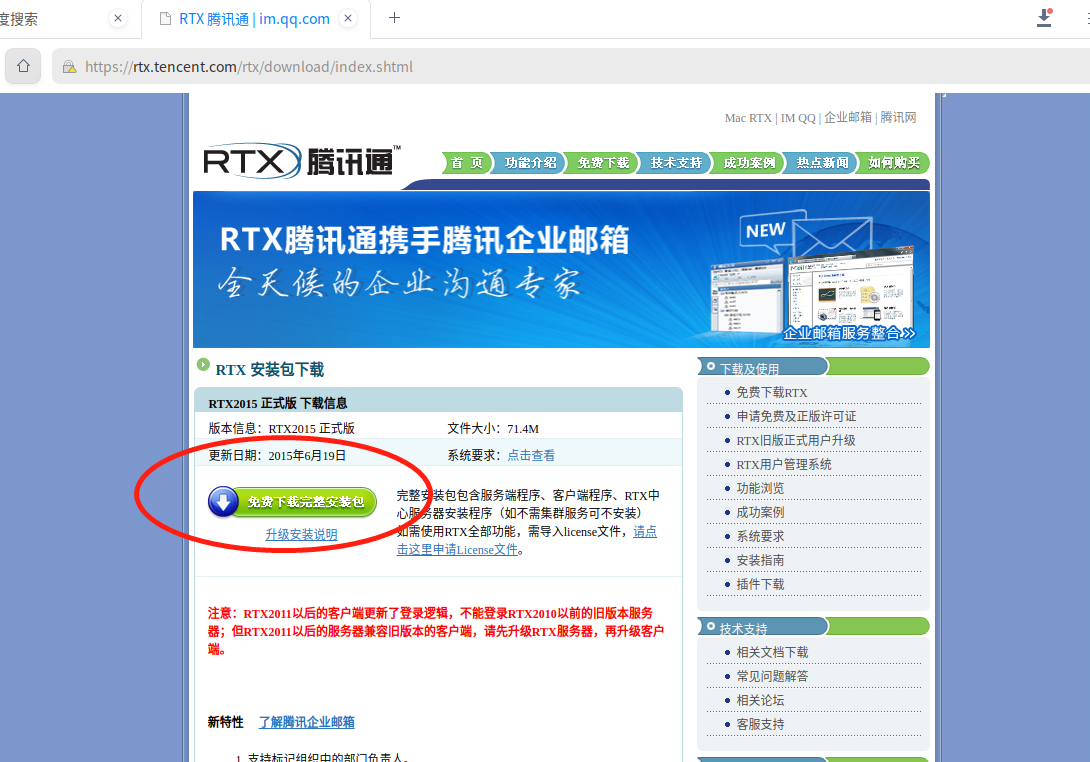Click 申请免费及正版许可证 sidebar item

coord(796,416)
